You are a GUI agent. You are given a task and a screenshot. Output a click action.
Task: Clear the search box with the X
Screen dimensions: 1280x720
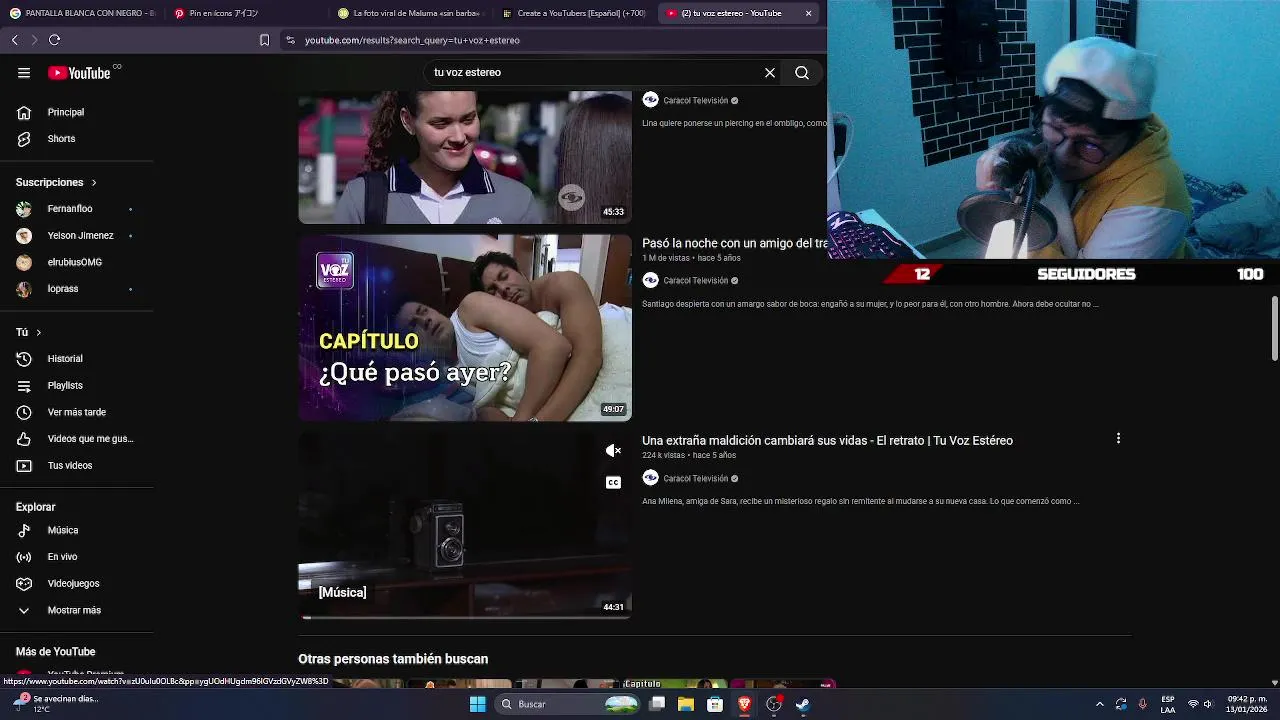(x=770, y=72)
